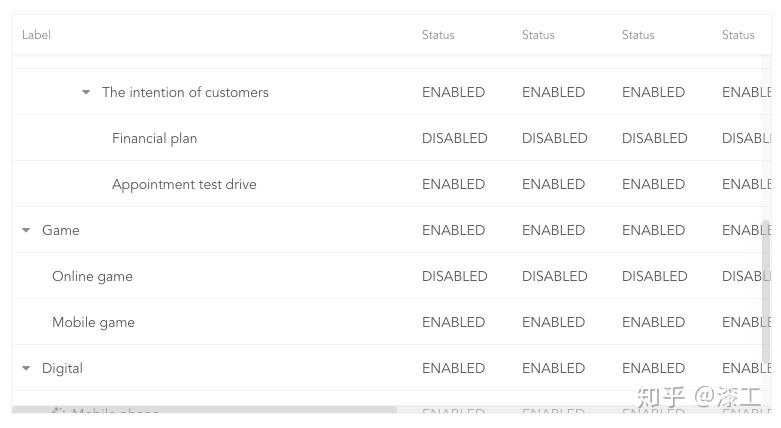Viewport: 781px width, 428px height.
Task: Click Mobile game's third ENABLED status cell
Action: coord(653,322)
